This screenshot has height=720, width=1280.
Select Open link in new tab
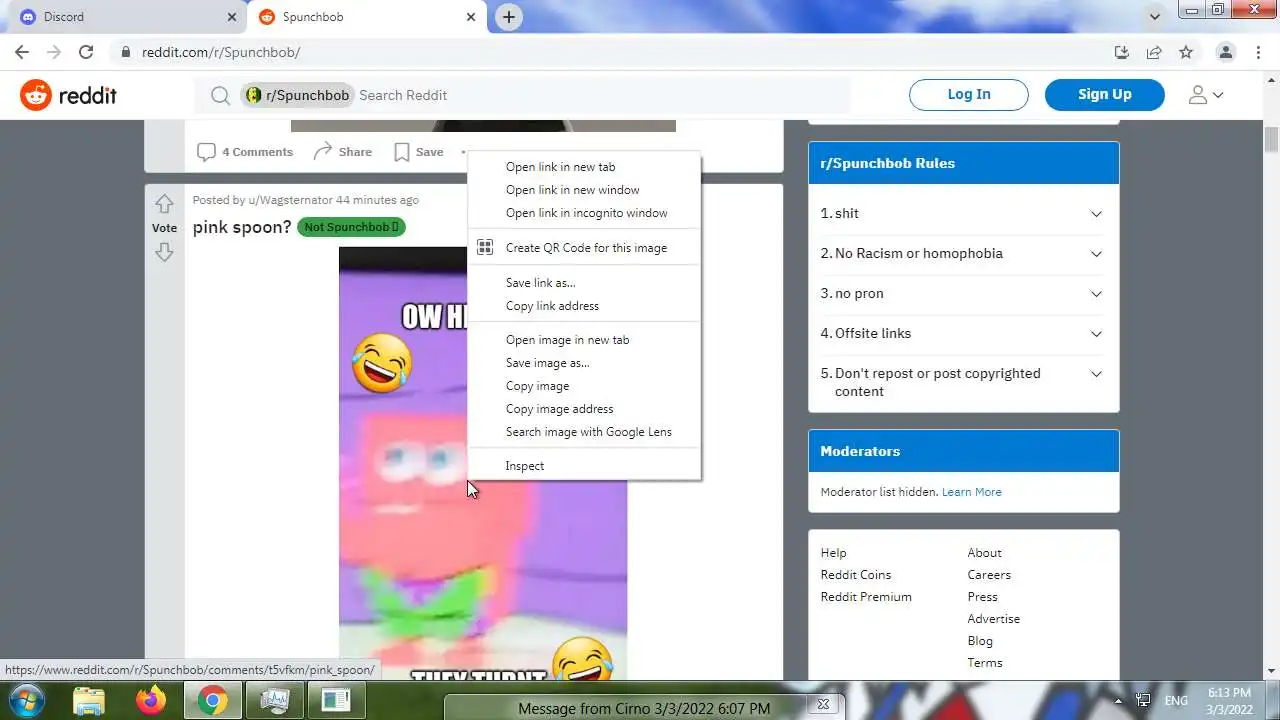coord(584,167)
